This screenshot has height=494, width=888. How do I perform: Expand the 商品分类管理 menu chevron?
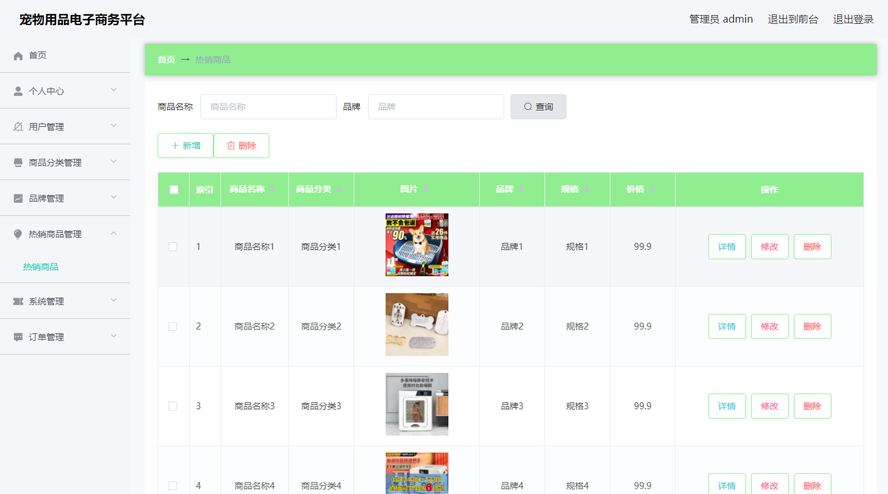coord(113,161)
